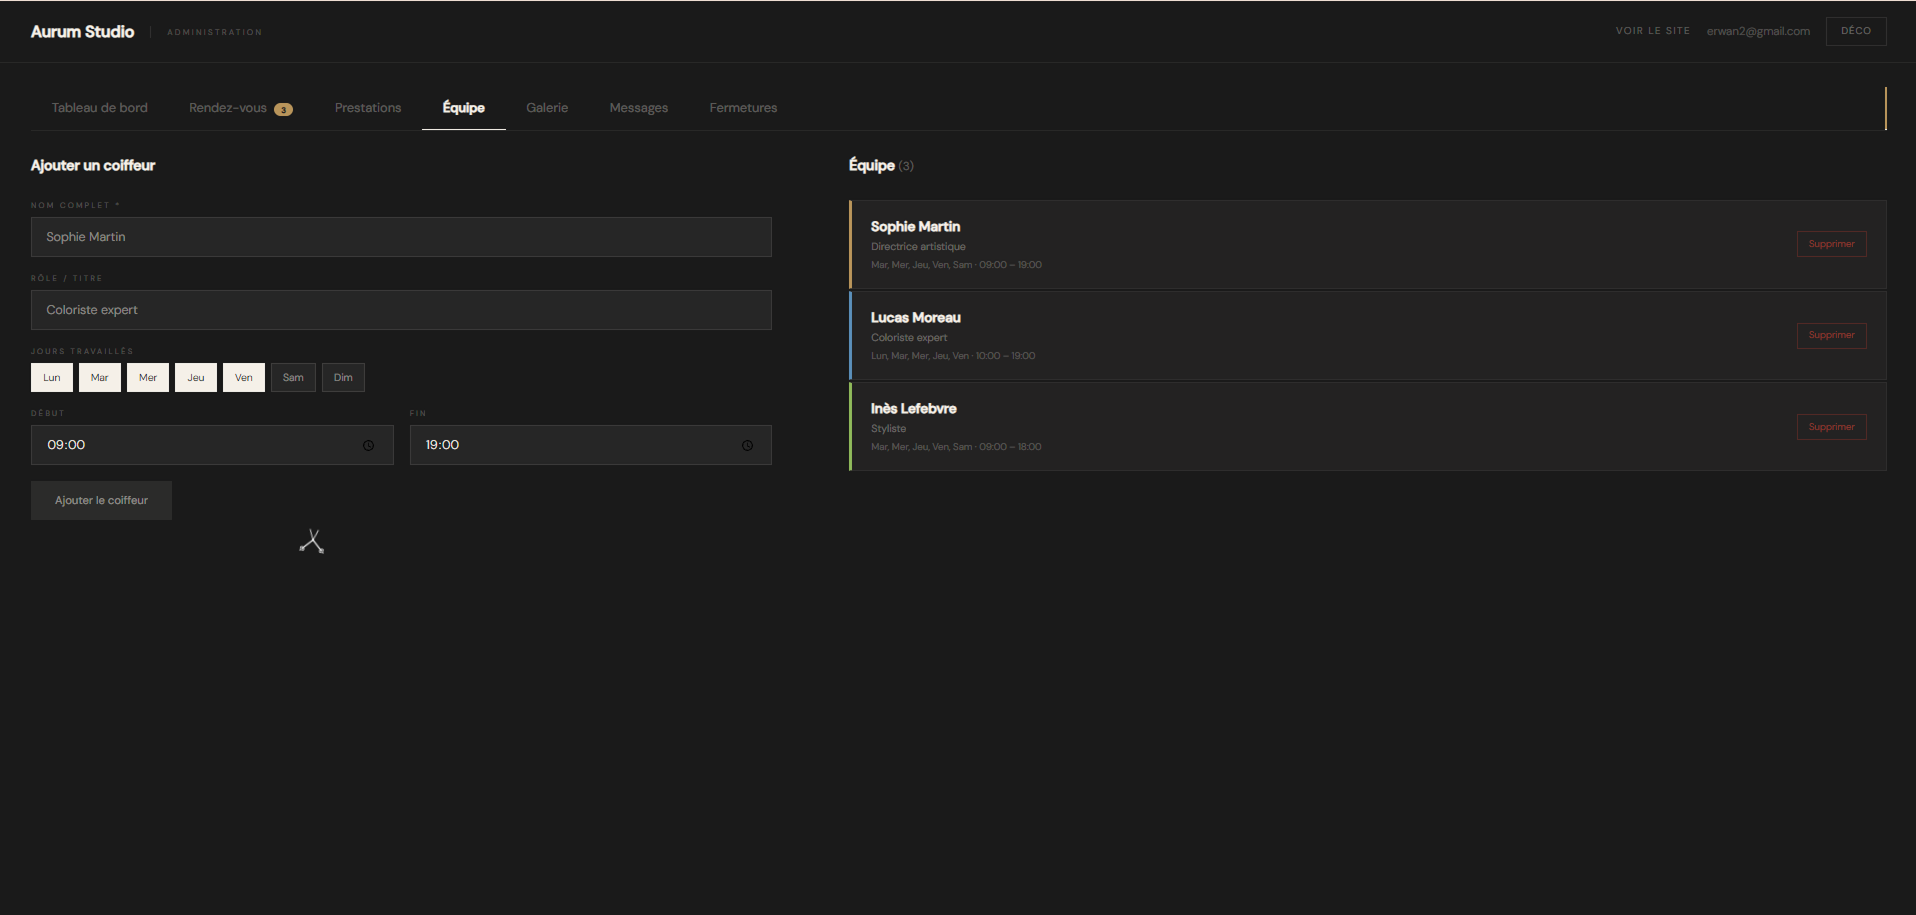
Task: Enable Dim working day
Action: (343, 377)
